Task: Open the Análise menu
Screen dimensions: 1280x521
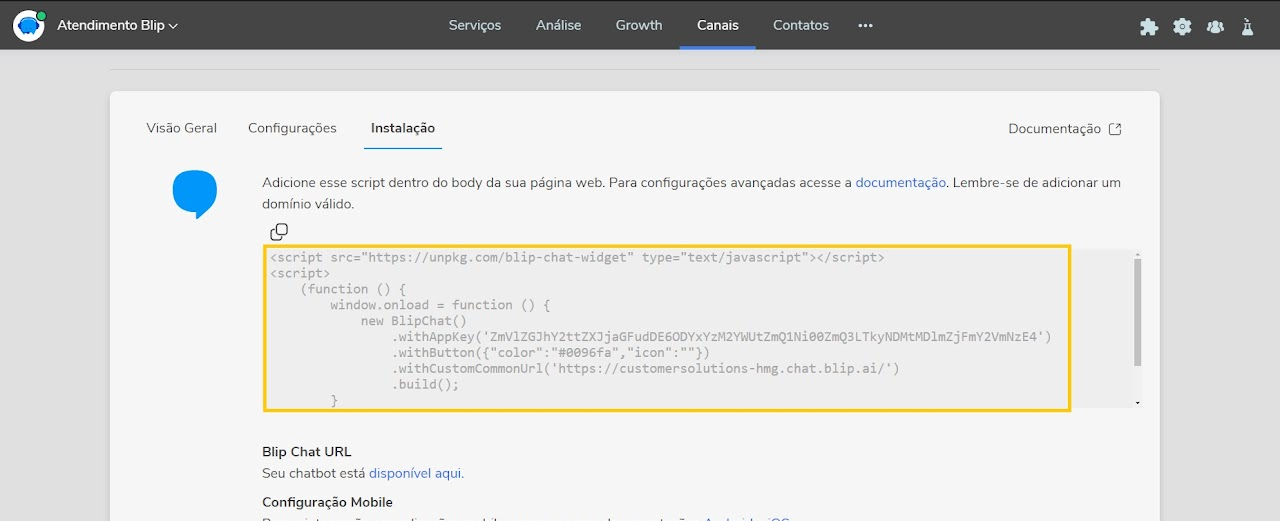Action: pos(558,25)
